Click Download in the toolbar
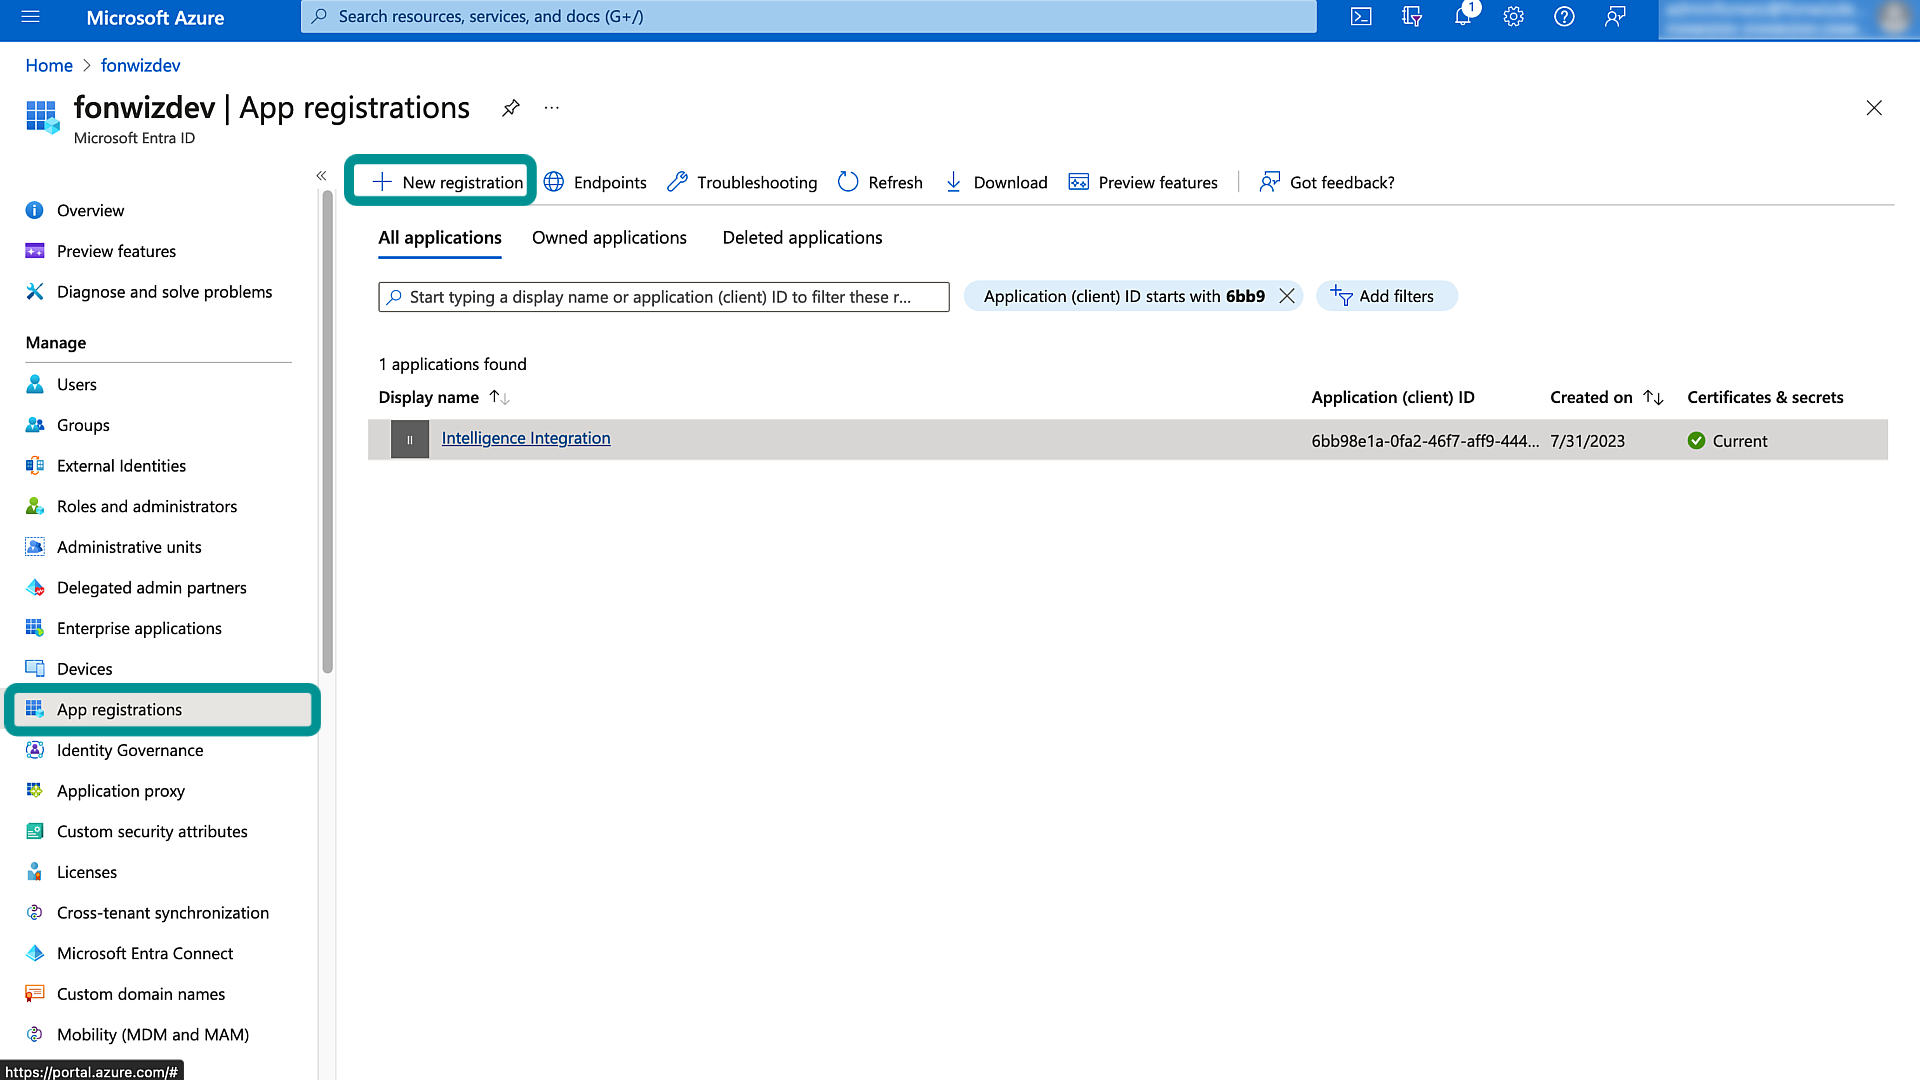Viewport: 1920px width, 1080px height. coord(996,182)
